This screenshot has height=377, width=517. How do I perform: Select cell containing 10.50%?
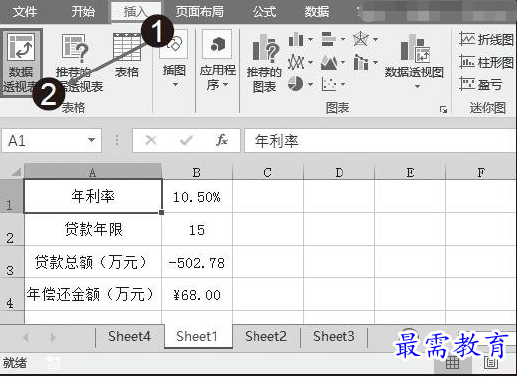(x=197, y=196)
